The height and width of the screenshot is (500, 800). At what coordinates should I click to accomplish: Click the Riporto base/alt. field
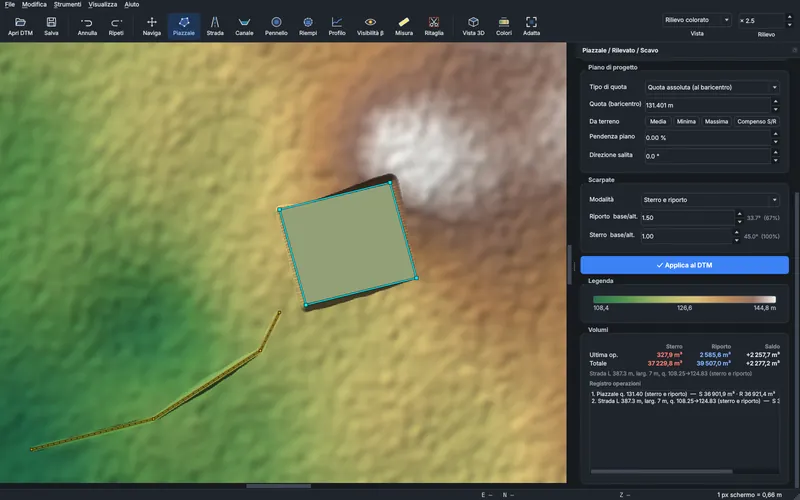click(687, 218)
